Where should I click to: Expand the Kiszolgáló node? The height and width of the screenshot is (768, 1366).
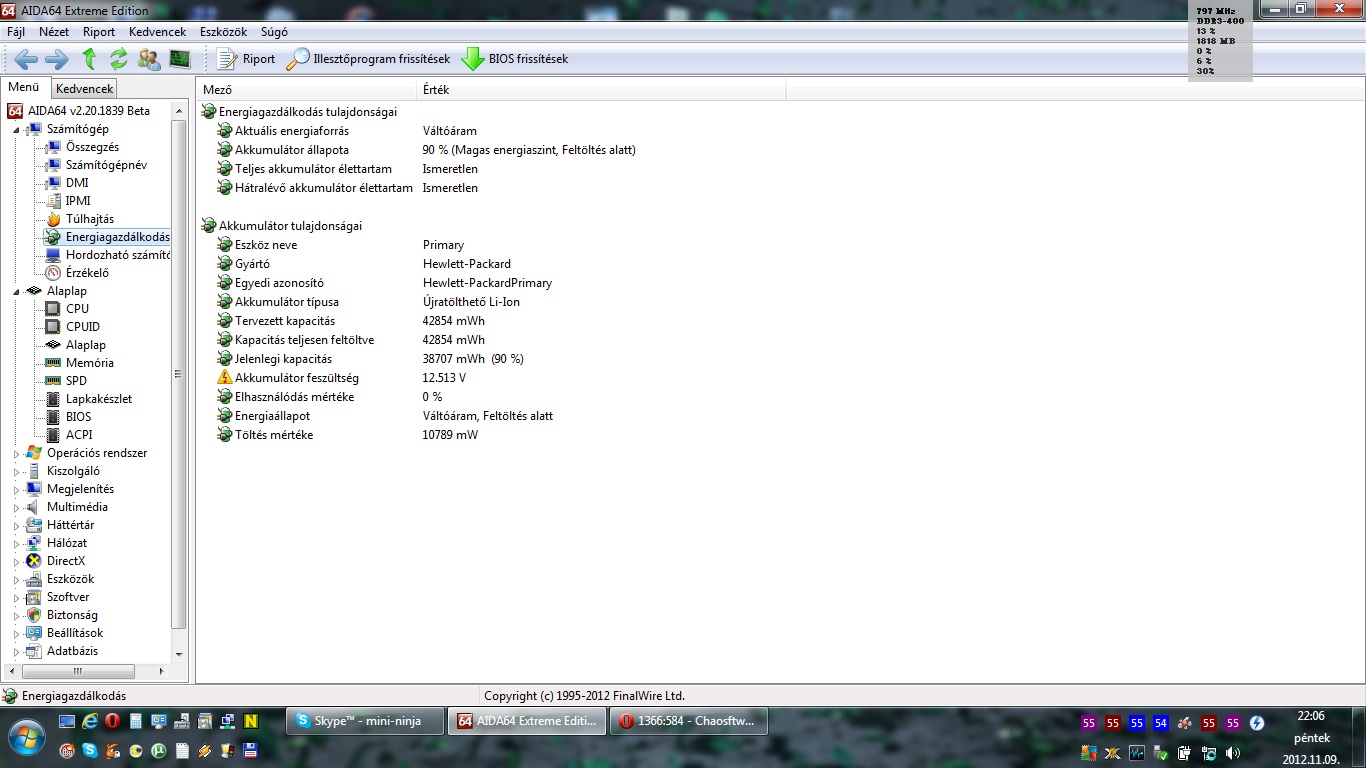(16, 471)
